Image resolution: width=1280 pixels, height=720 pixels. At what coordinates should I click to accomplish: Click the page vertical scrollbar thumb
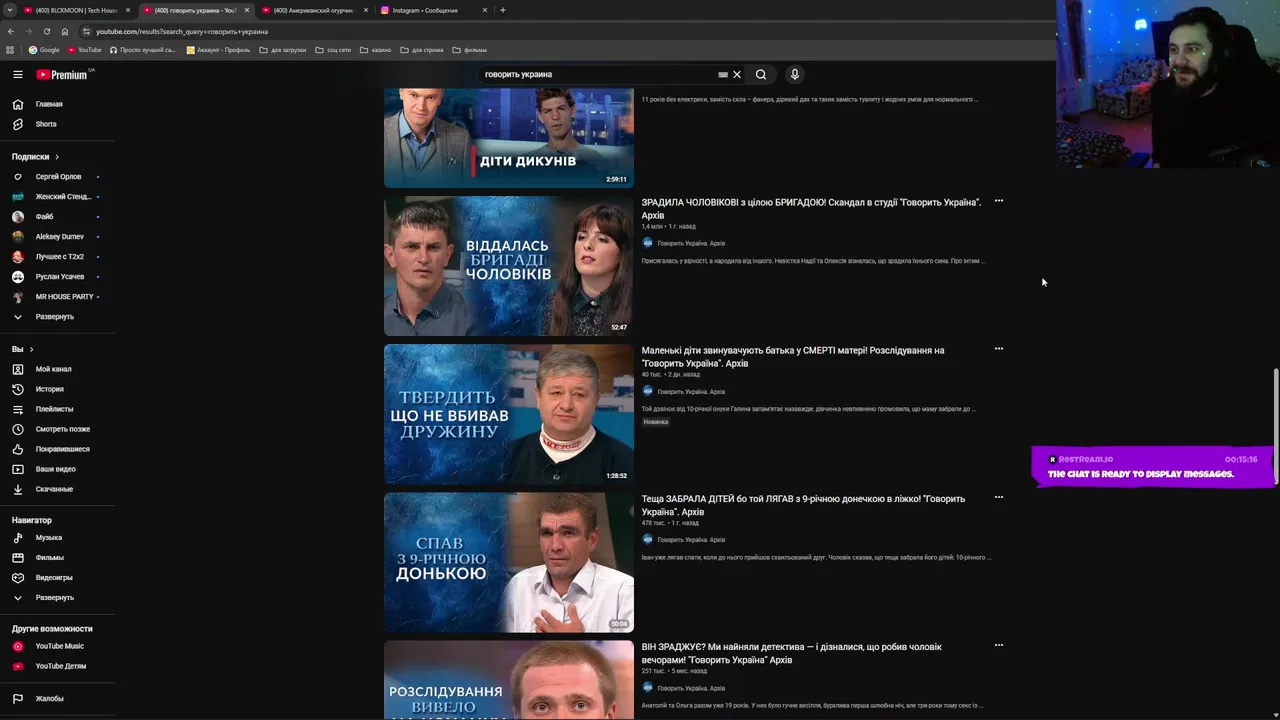[1275, 427]
